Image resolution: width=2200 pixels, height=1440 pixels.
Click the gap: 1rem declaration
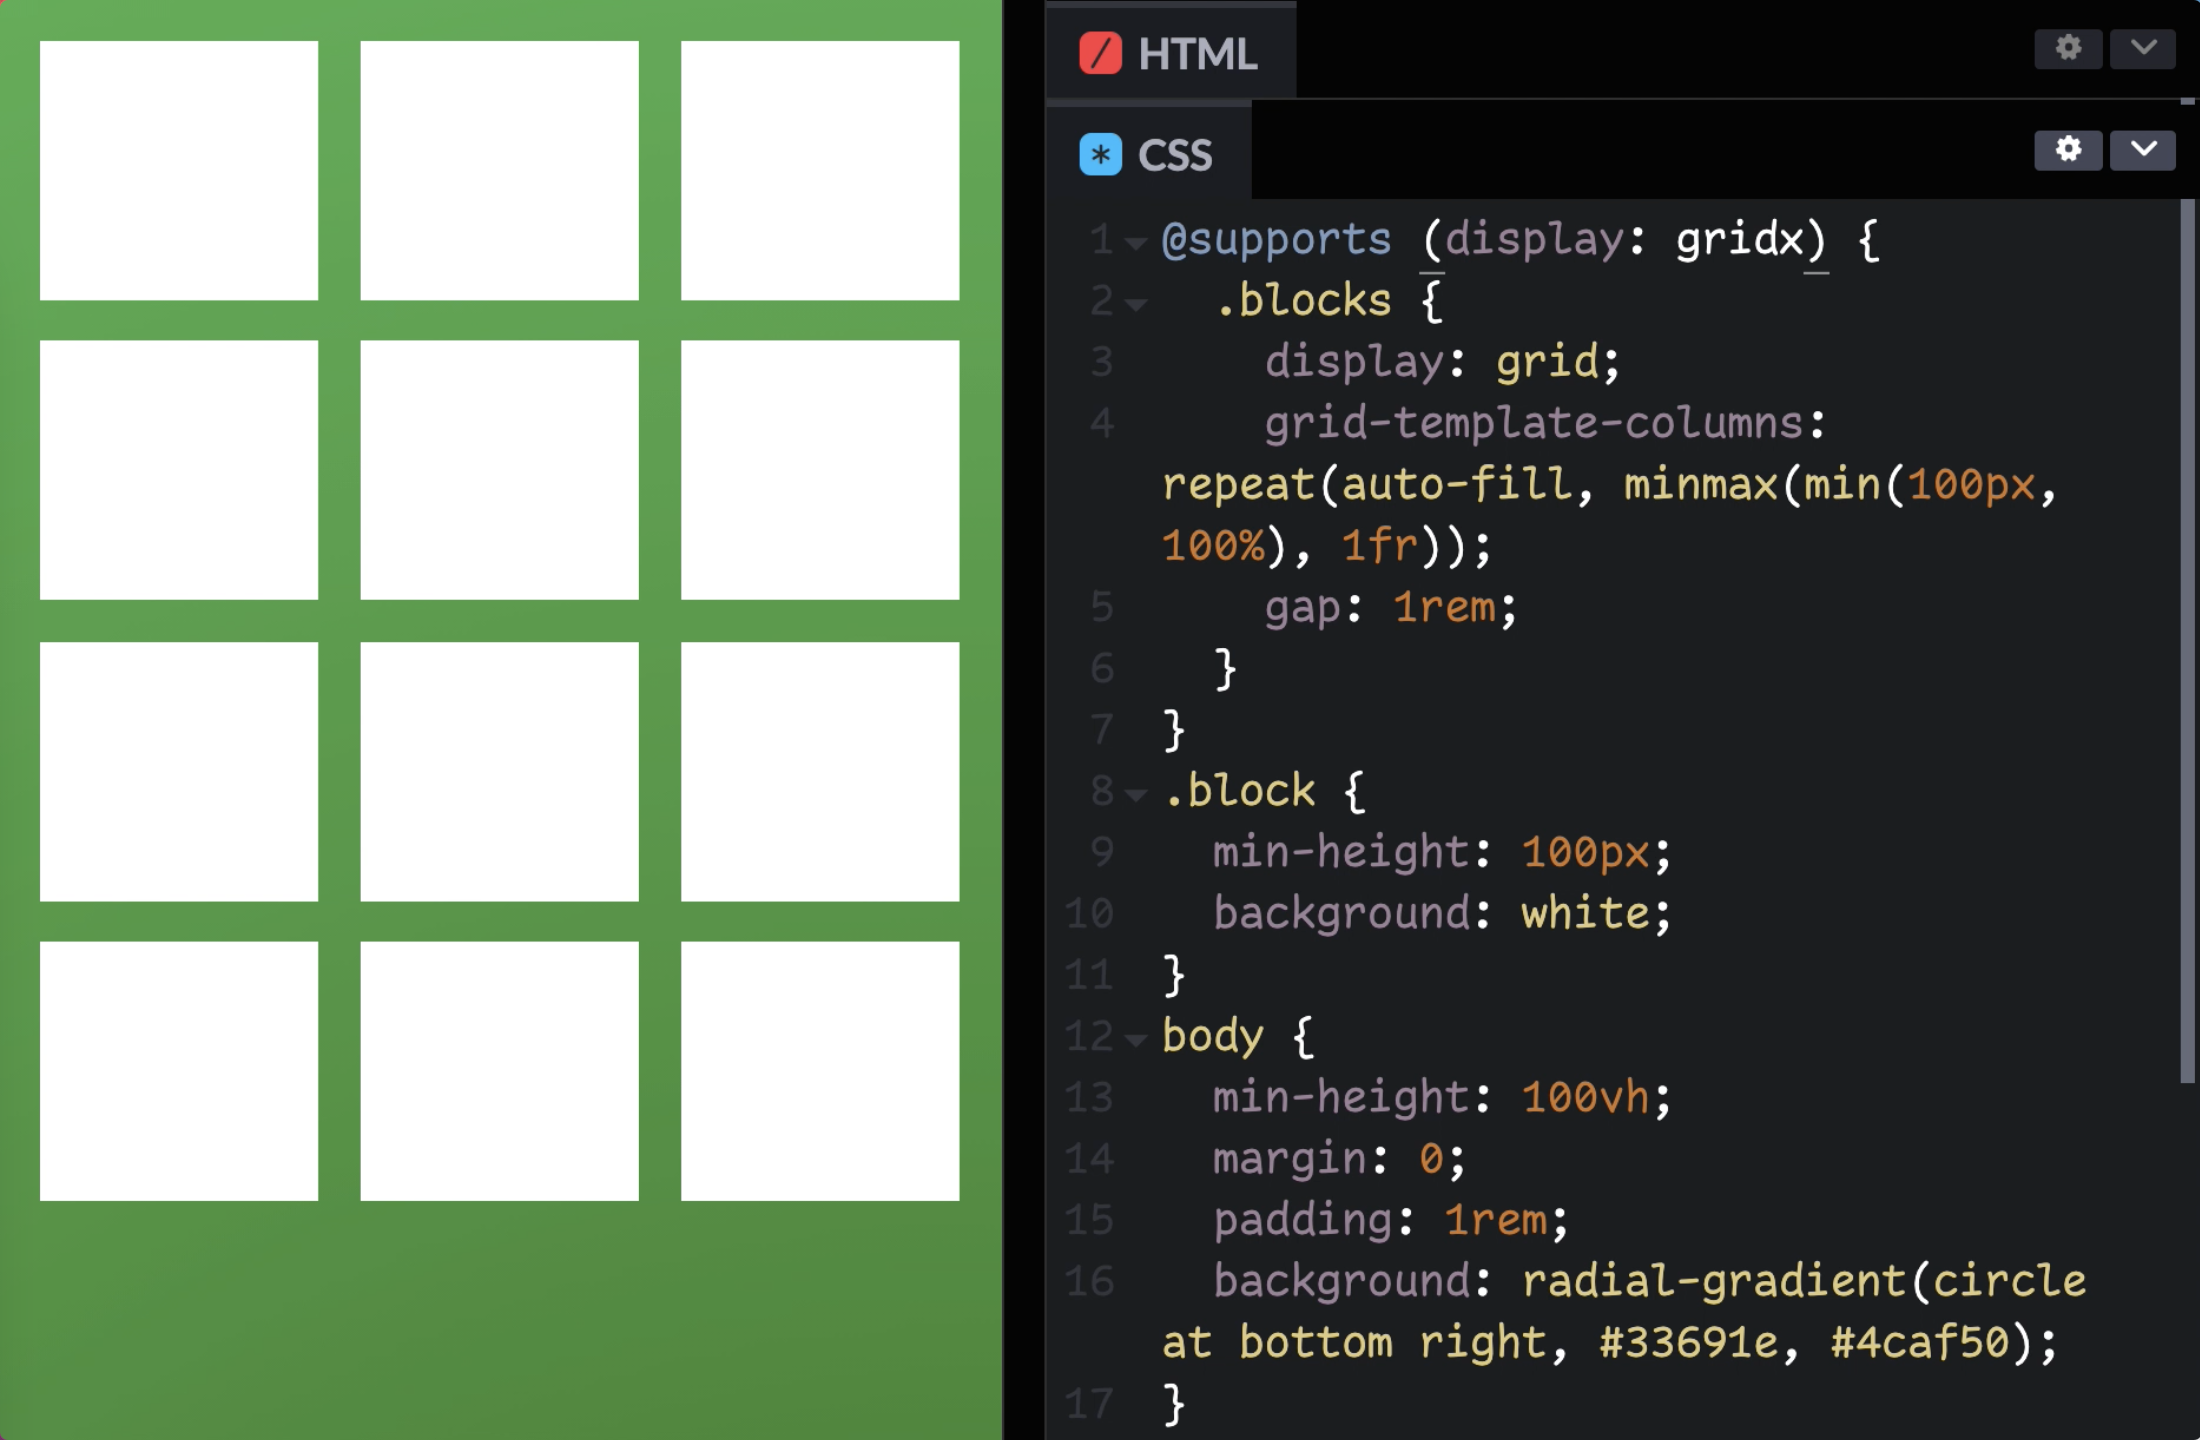[1390, 608]
